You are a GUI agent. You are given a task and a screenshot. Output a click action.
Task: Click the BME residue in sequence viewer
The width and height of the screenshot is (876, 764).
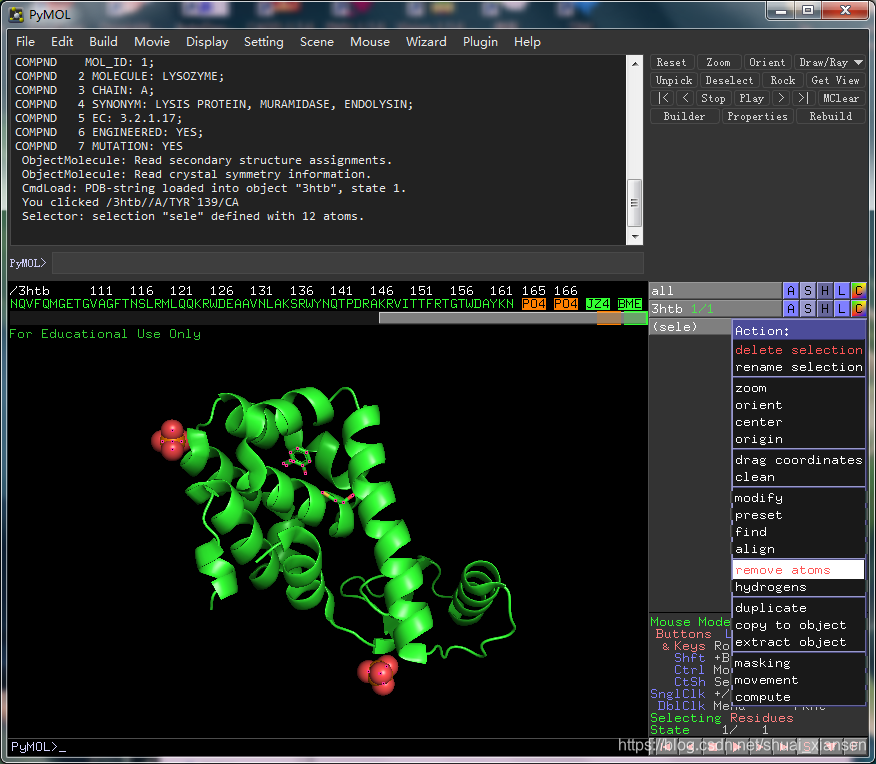click(x=630, y=304)
